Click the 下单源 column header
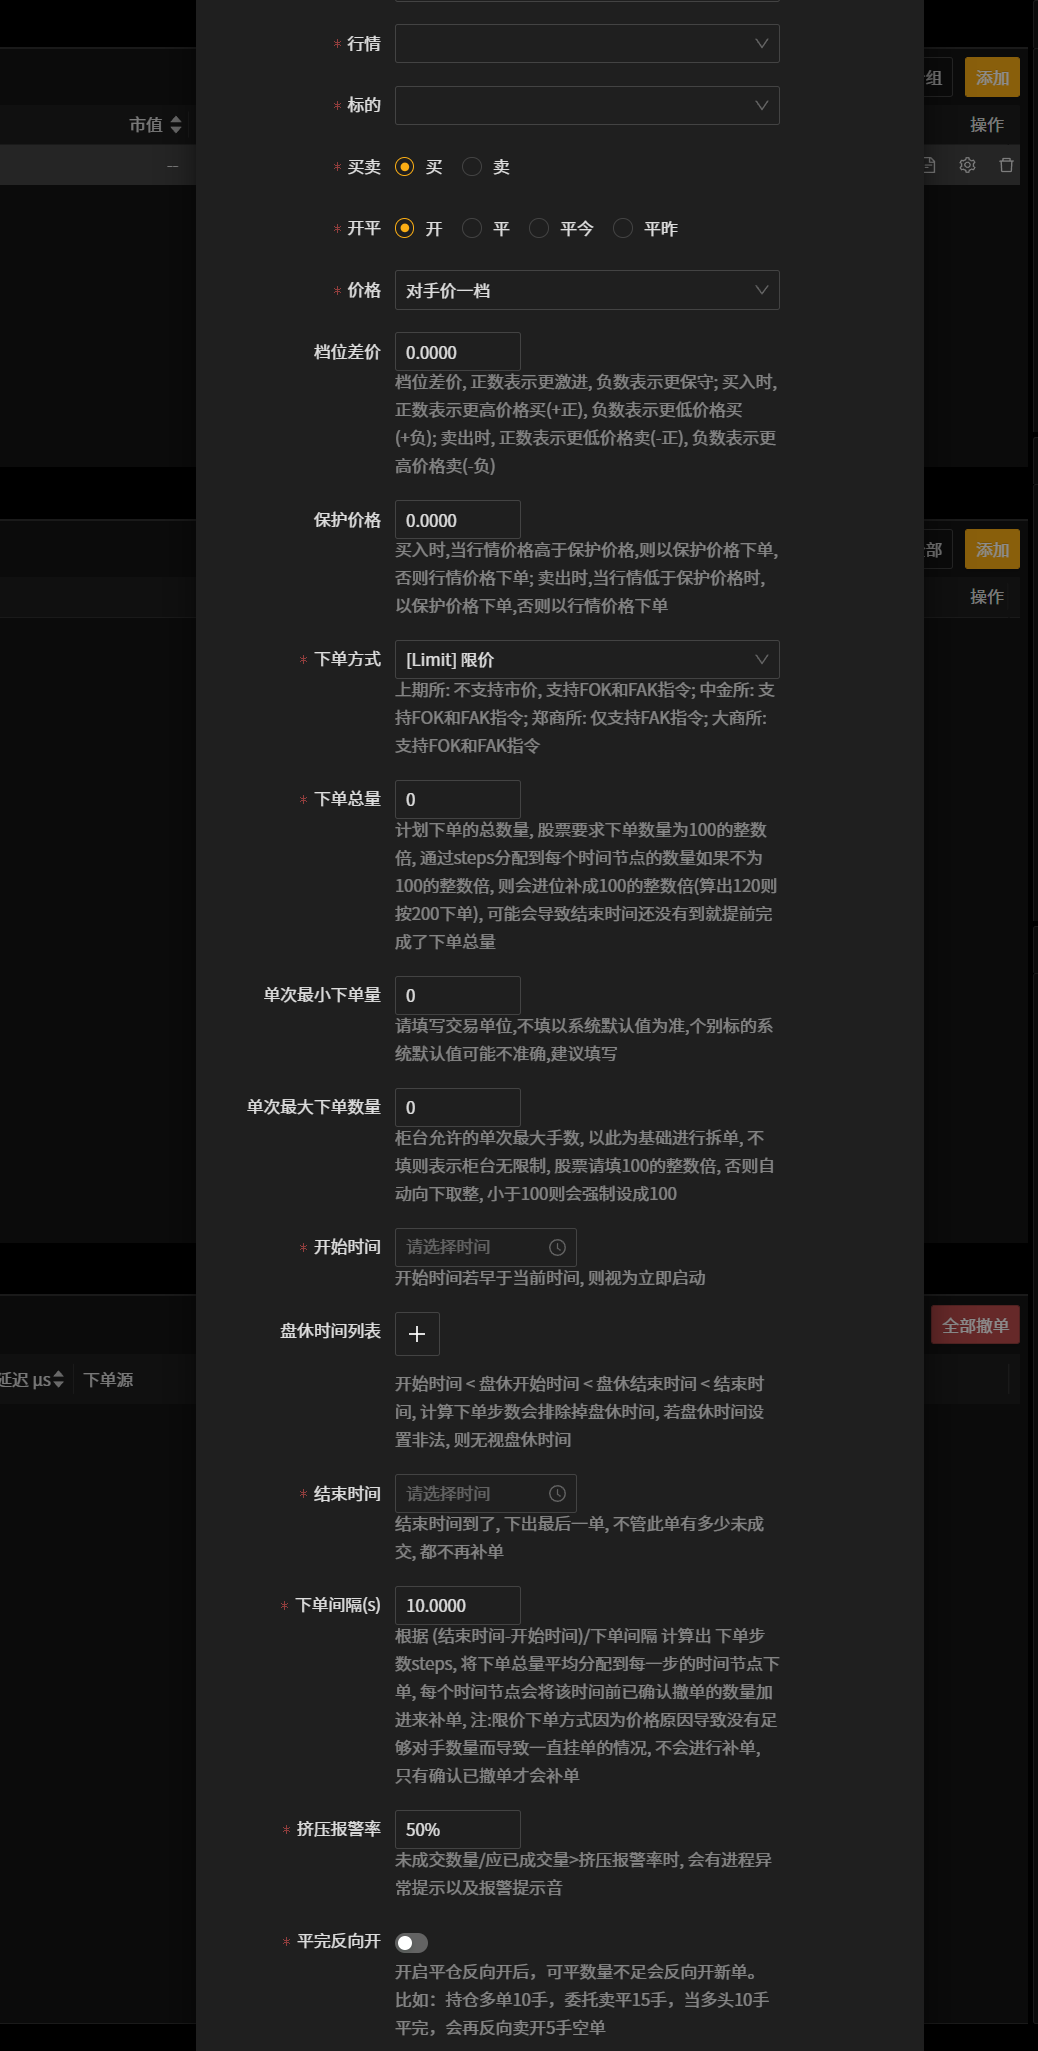This screenshot has height=2051, width=1038. 108,1380
